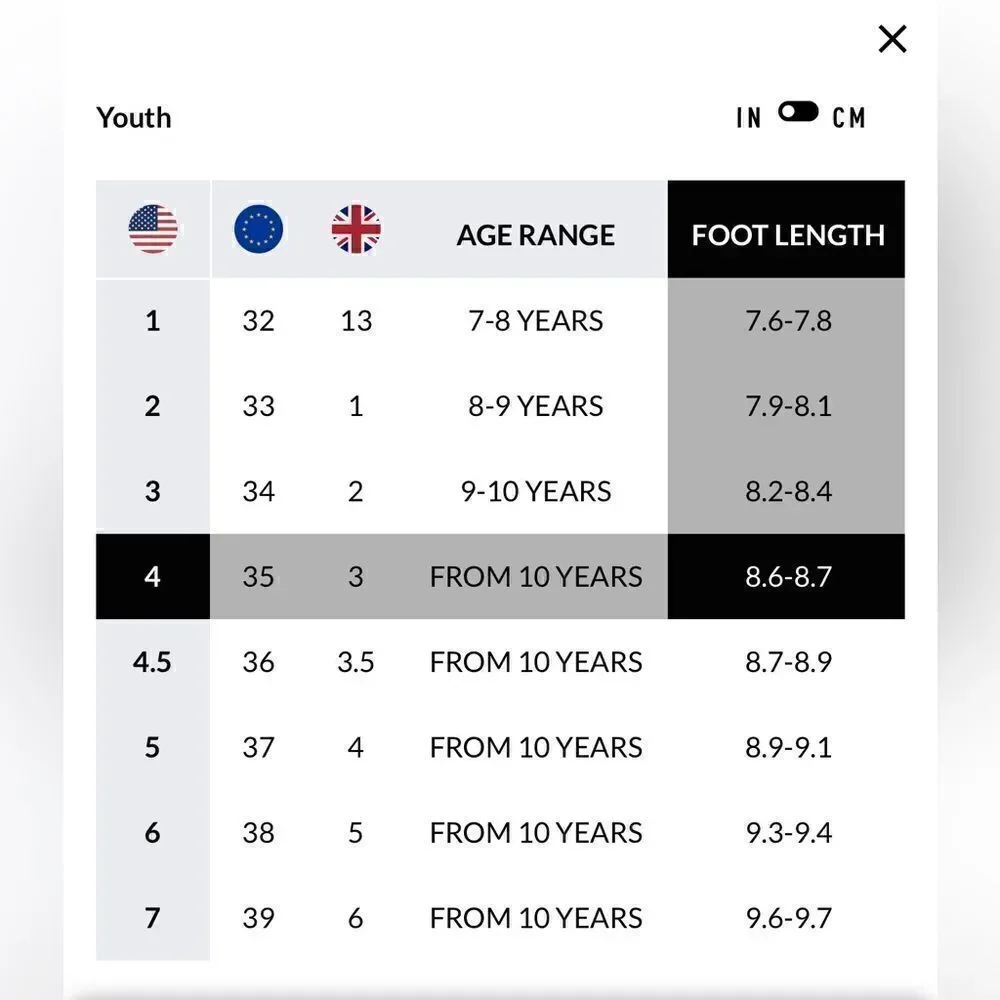Click the US flag icon column header

pos(153,229)
